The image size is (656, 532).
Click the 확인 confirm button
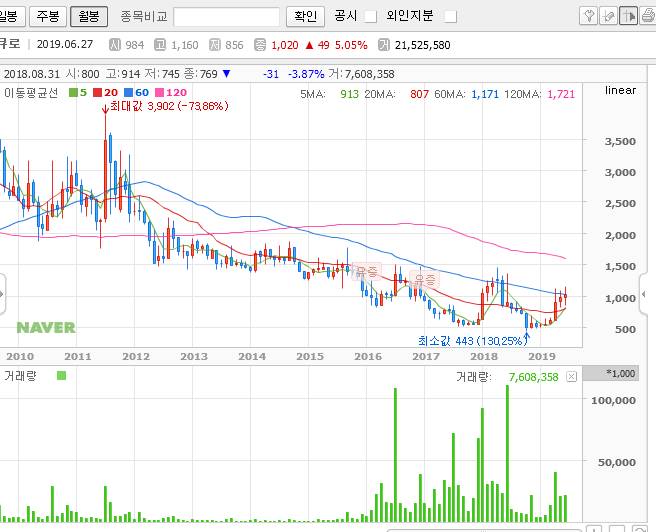pos(305,16)
